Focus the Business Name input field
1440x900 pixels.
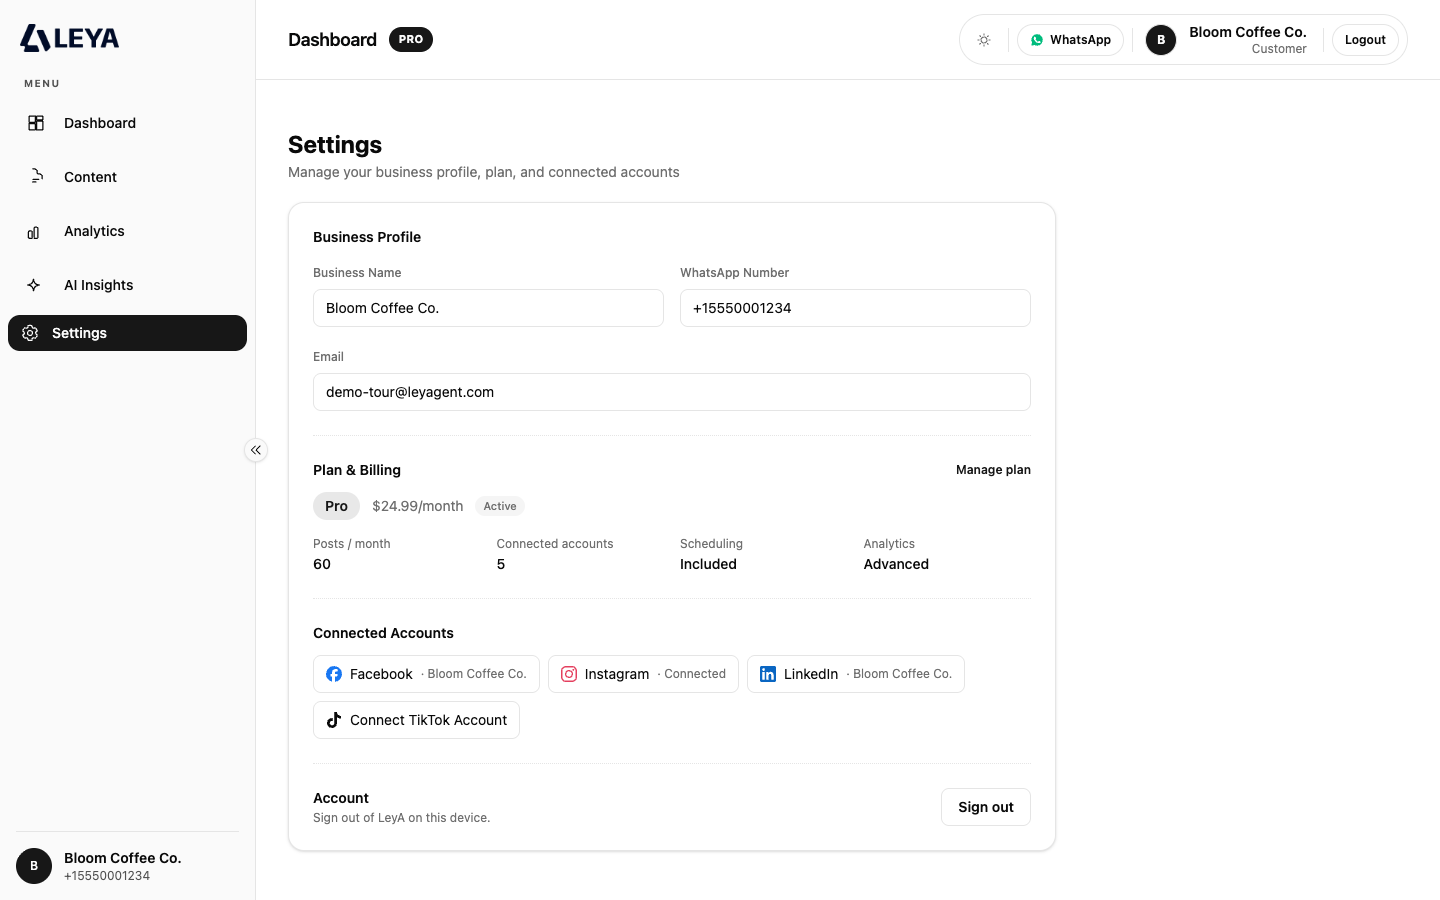pos(488,308)
